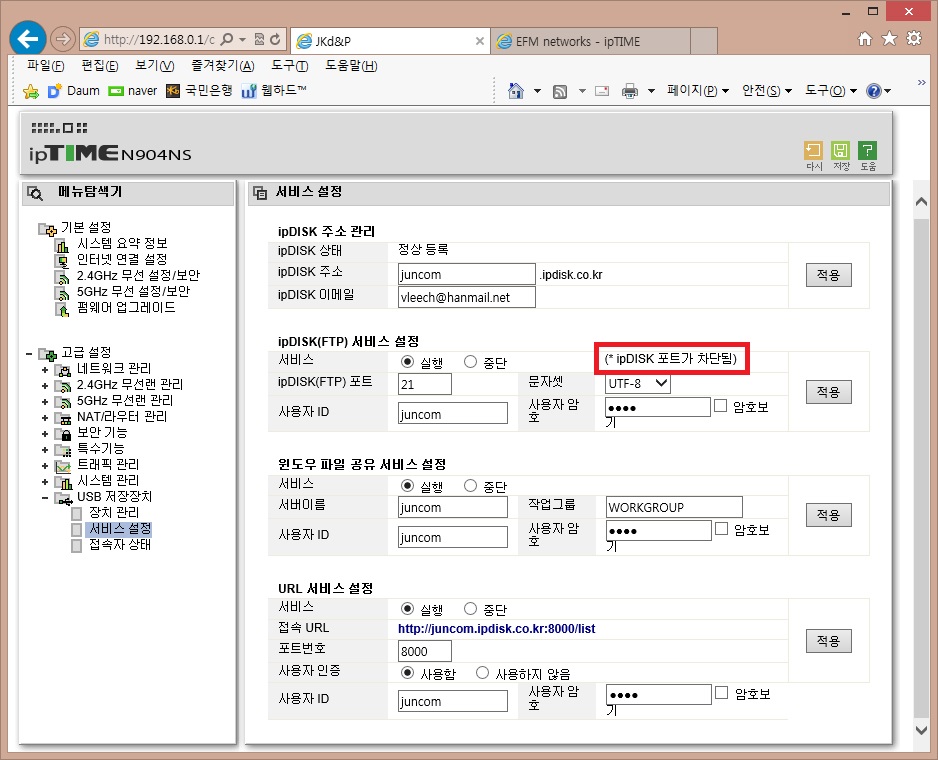
Task: Click the command bar help question icon
Action: click(874, 91)
